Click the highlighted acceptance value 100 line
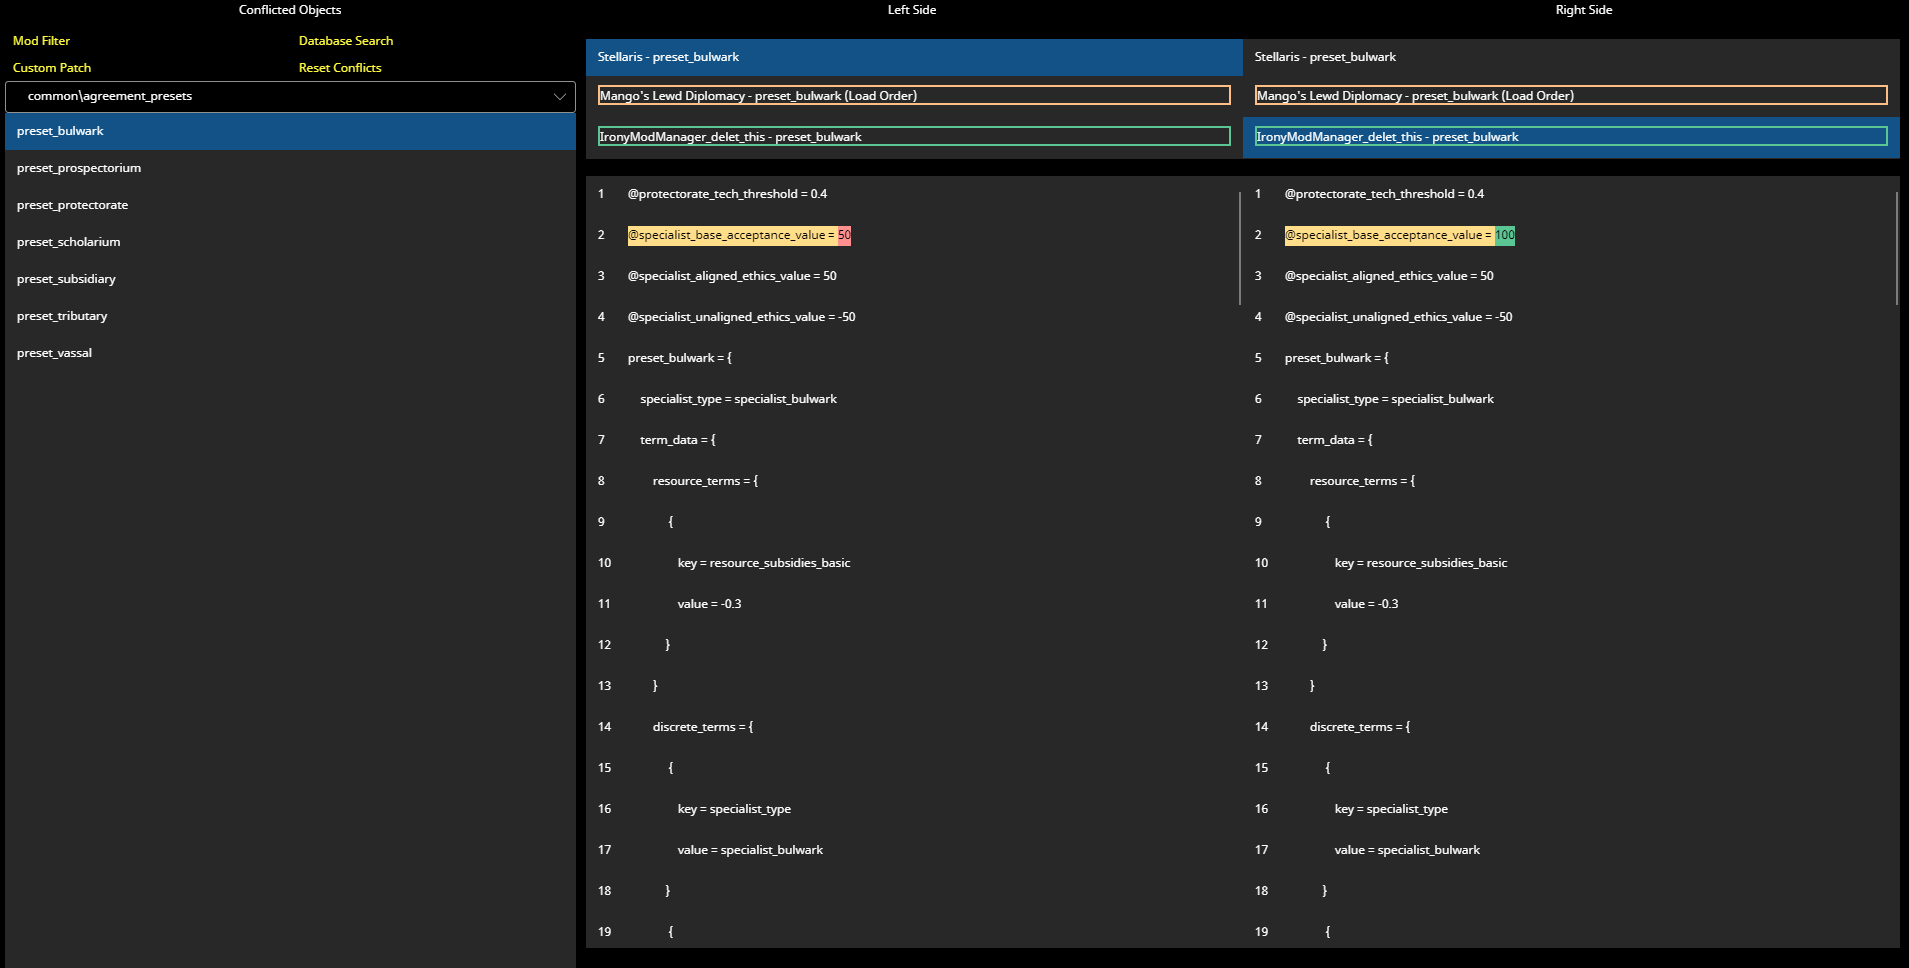Viewport: 1909px width, 968px height. 1400,235
